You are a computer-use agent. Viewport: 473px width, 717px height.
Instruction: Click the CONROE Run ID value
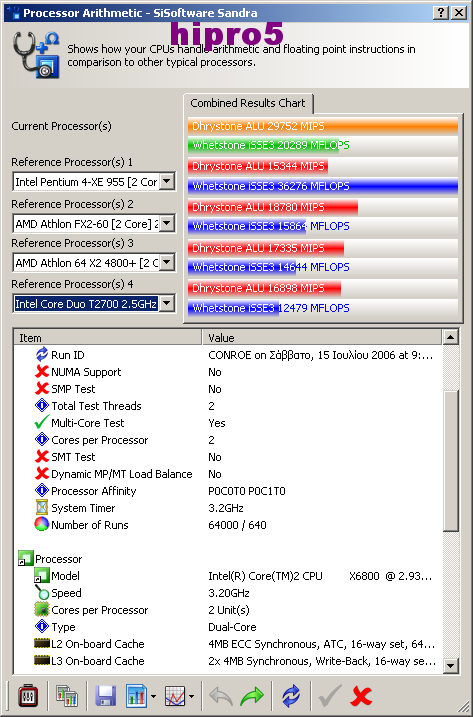320,355
